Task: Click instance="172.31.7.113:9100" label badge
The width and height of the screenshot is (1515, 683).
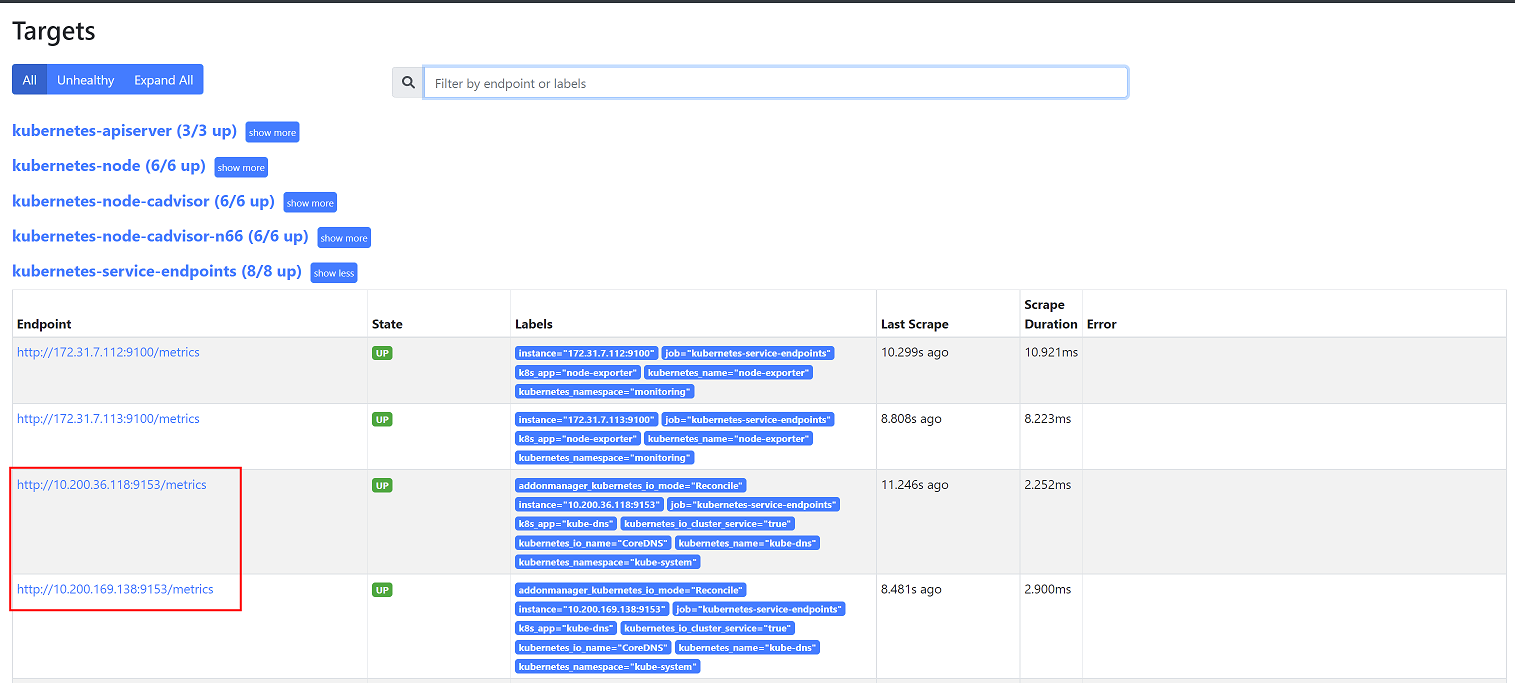Action: click(x=586, y=419)
